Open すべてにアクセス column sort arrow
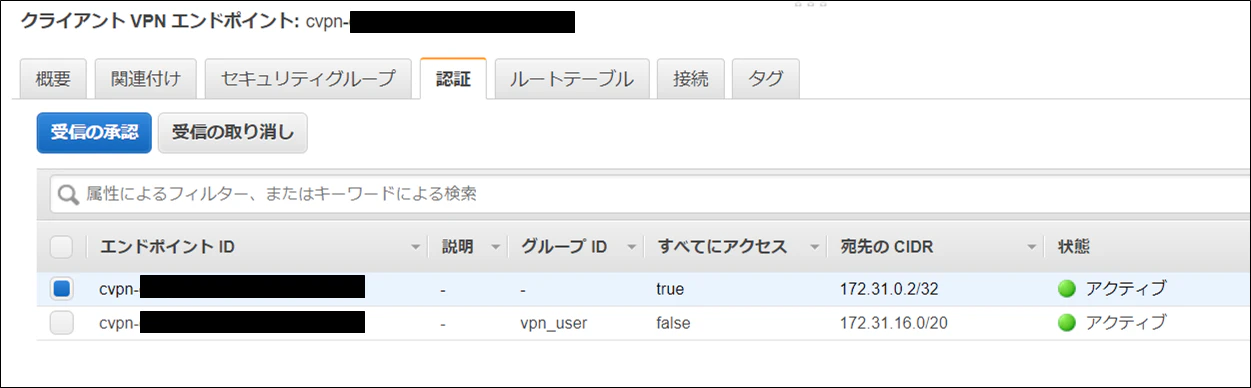The height and width of the screenshot is (388, 1251). point(816,247)
